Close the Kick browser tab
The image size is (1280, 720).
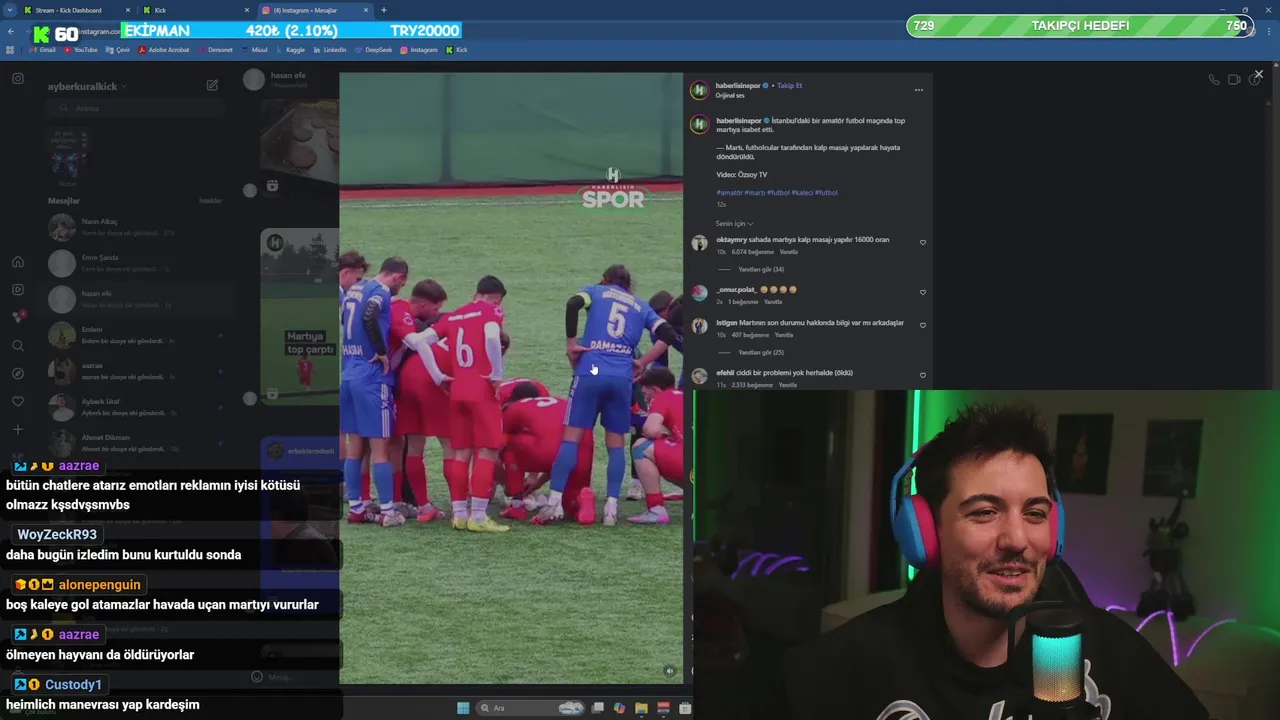point(247,10)
